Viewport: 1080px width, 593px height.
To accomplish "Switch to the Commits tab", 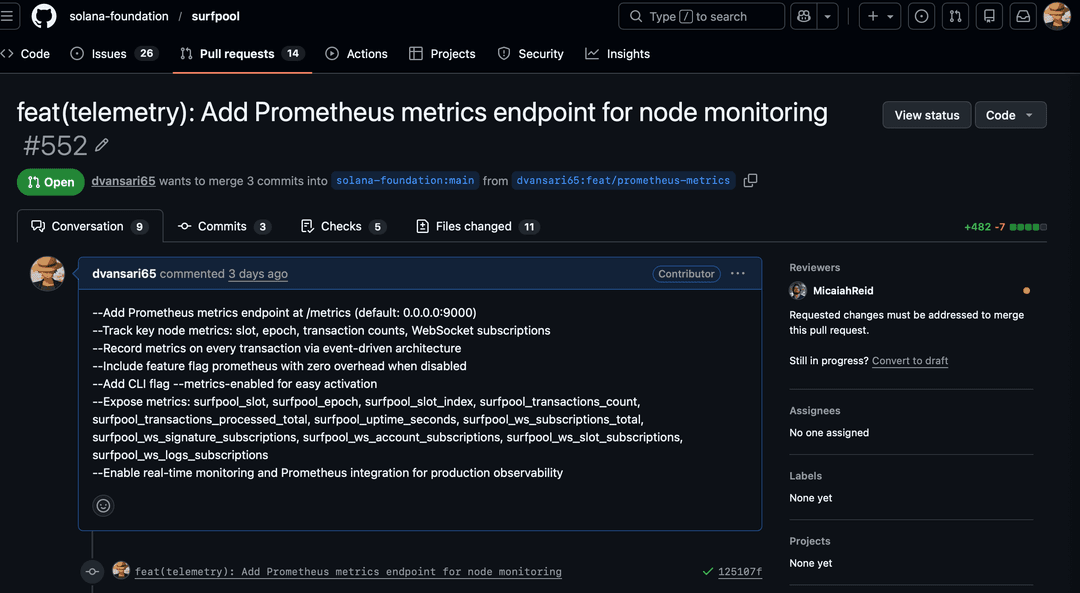I will [x=224, y=227].
